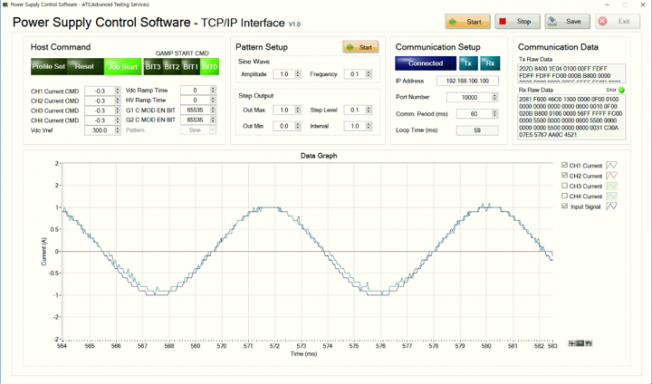The height and width of the screenshot is (384, 652).
Task: Click the Save button
Action: click(568, 22)
